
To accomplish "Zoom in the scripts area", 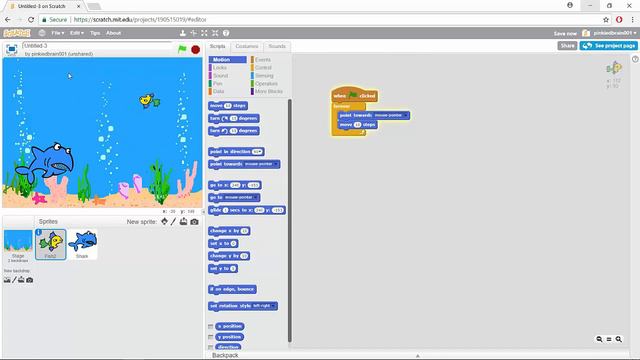I will [x=619, y=339].
